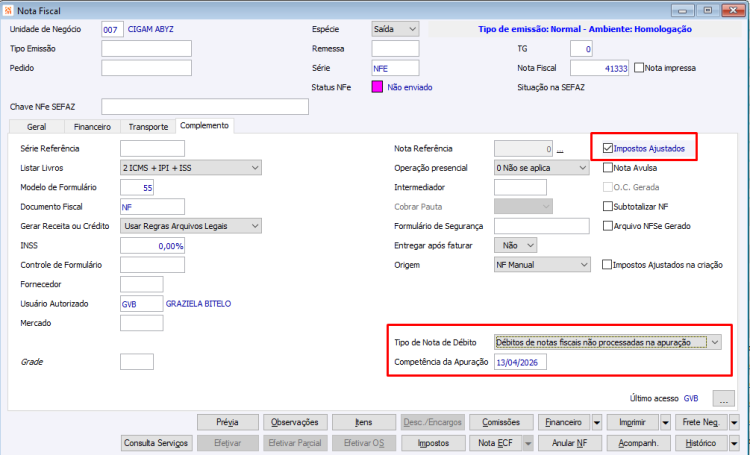The width and height of the screenshot is (750, 455).
Task: Click the Controle de Formulário field
Action: [x=152, y=265]
